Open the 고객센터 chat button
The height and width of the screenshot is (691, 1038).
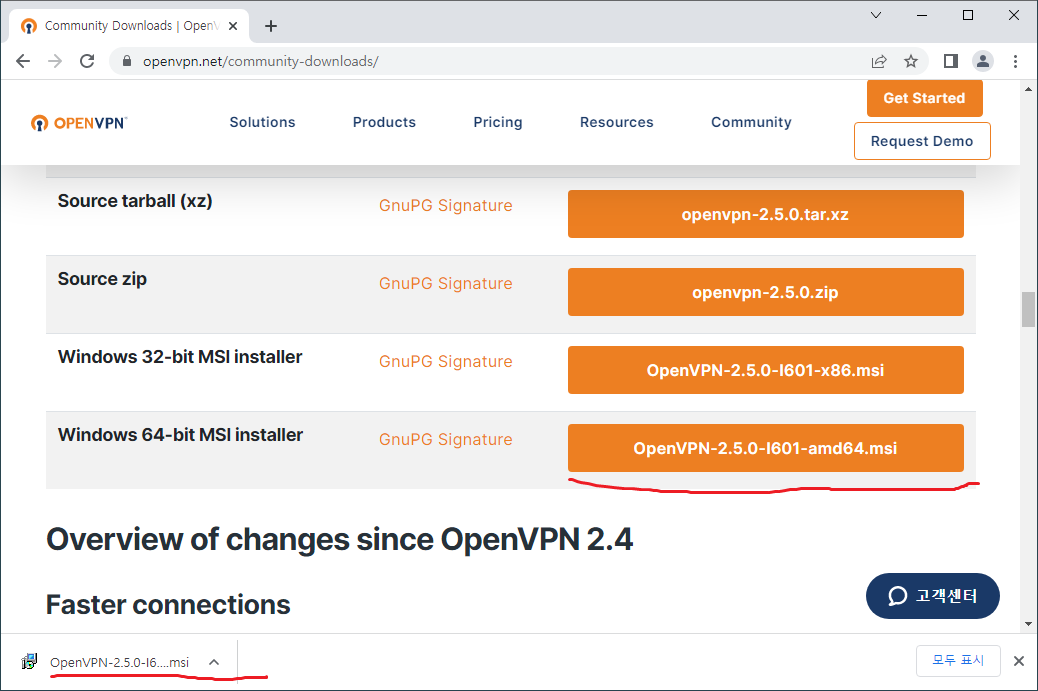click(933, 596)
